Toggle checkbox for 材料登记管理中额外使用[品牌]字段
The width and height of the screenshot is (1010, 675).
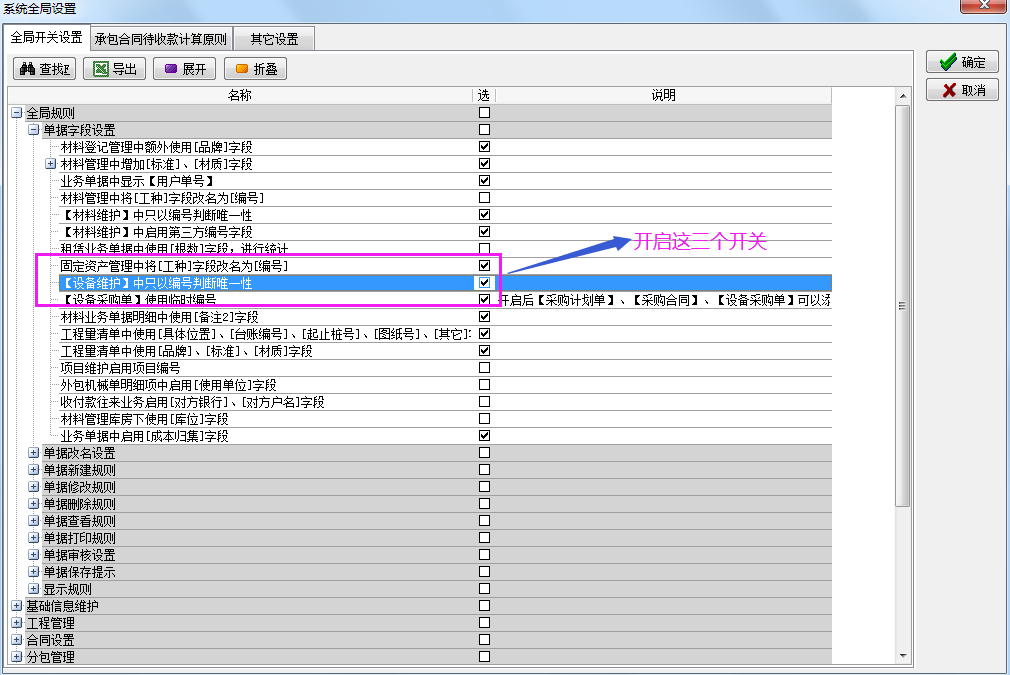click(x=484, y=147)
